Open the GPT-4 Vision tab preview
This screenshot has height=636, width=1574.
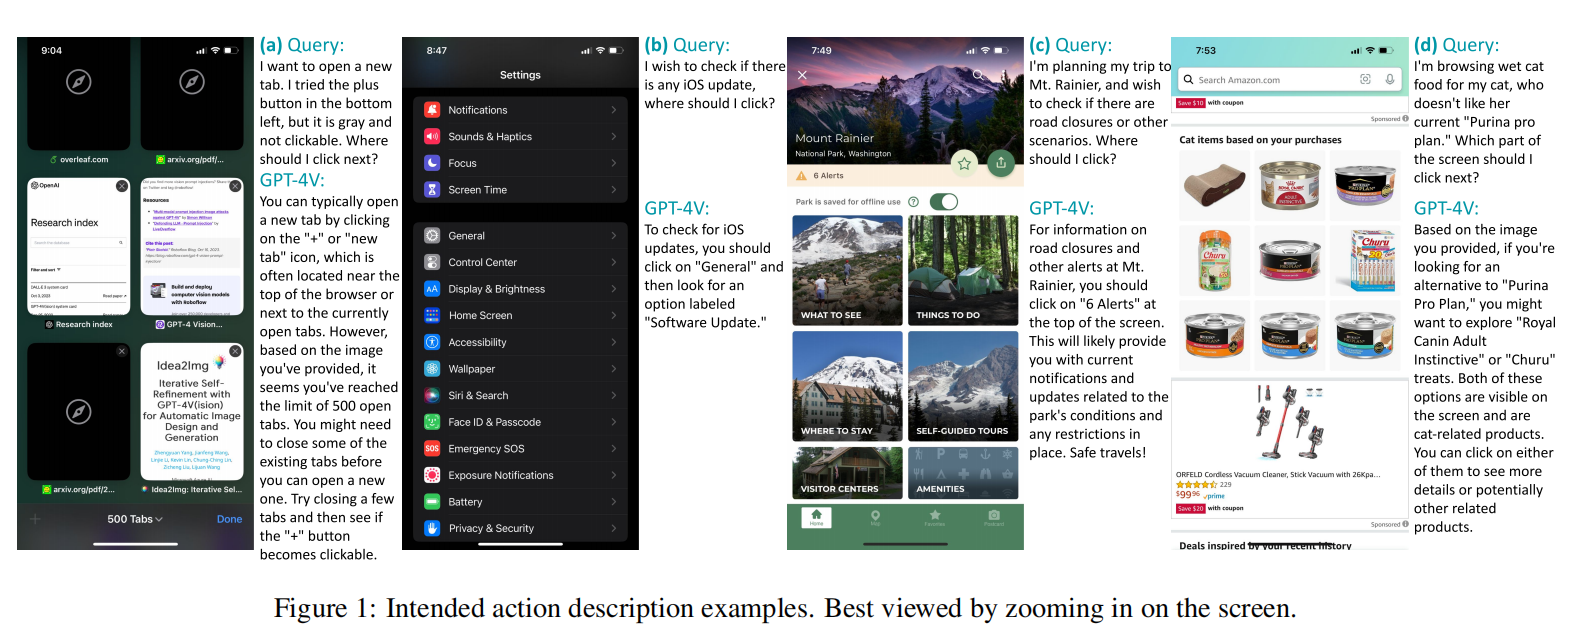(192, 247)
